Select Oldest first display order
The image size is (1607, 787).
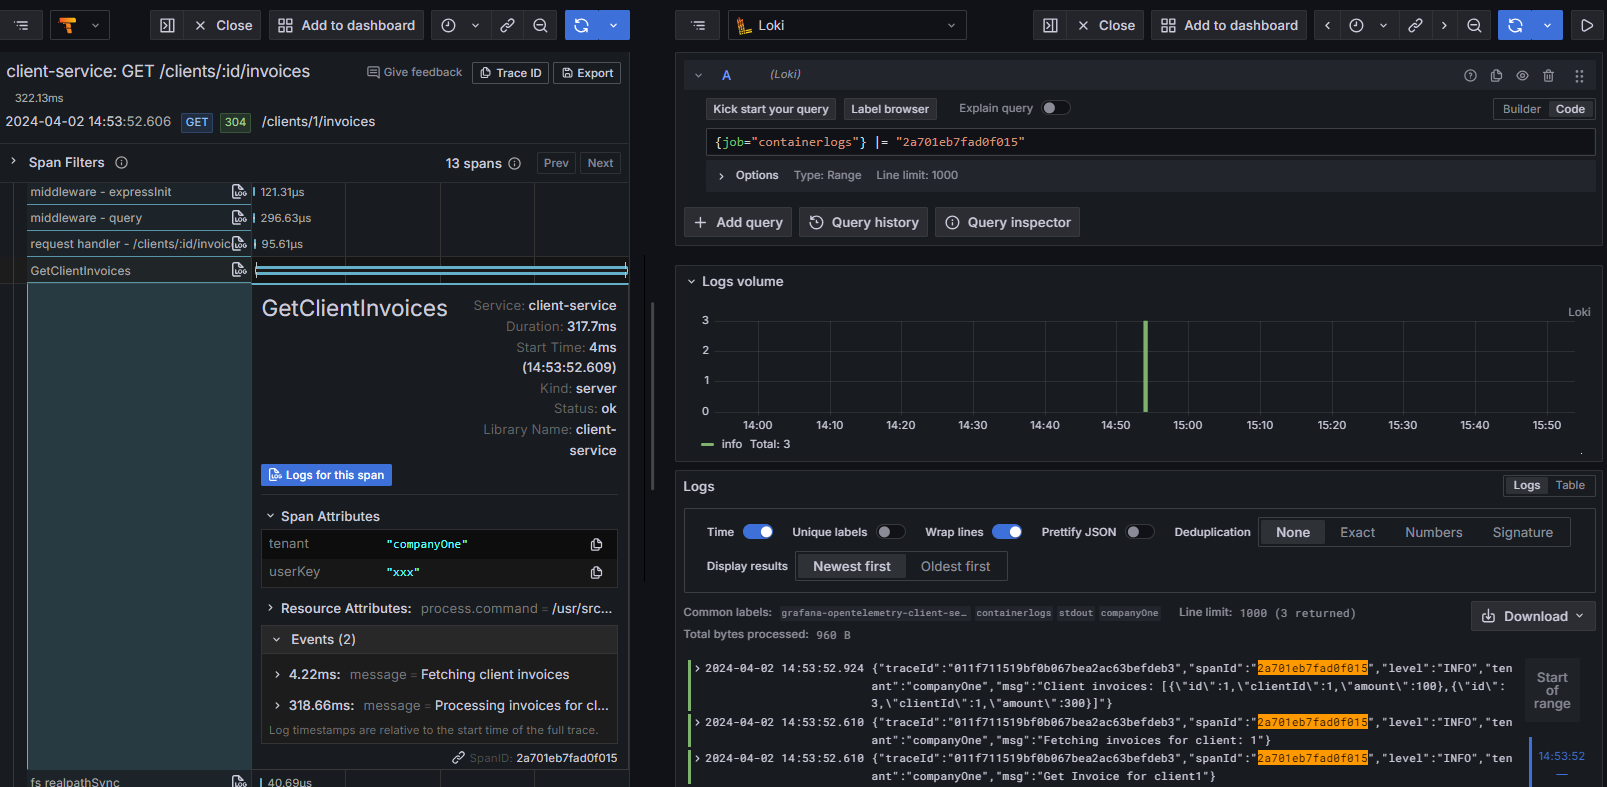click(x=955, y=566)
